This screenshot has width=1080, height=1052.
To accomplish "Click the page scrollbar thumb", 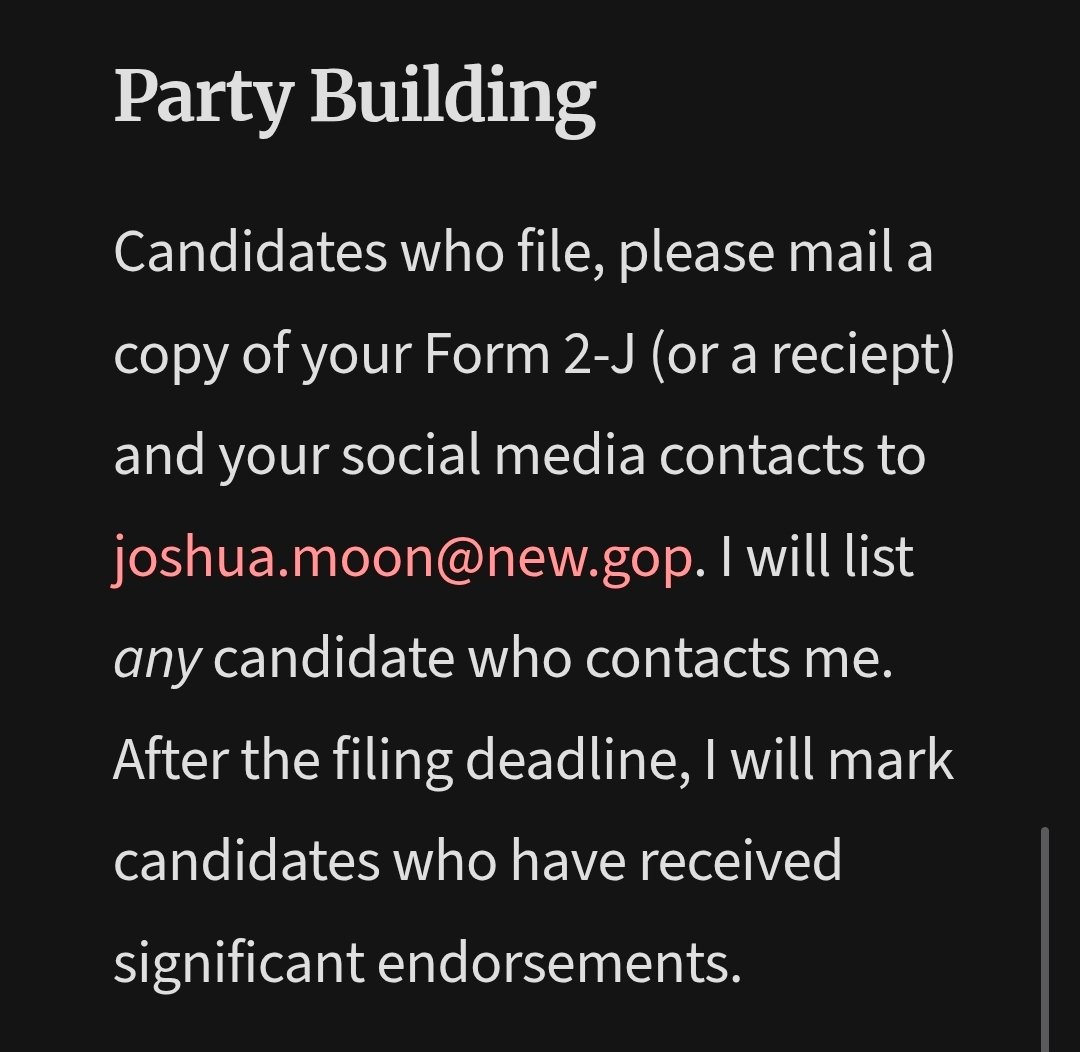I will click(1045, 939).
